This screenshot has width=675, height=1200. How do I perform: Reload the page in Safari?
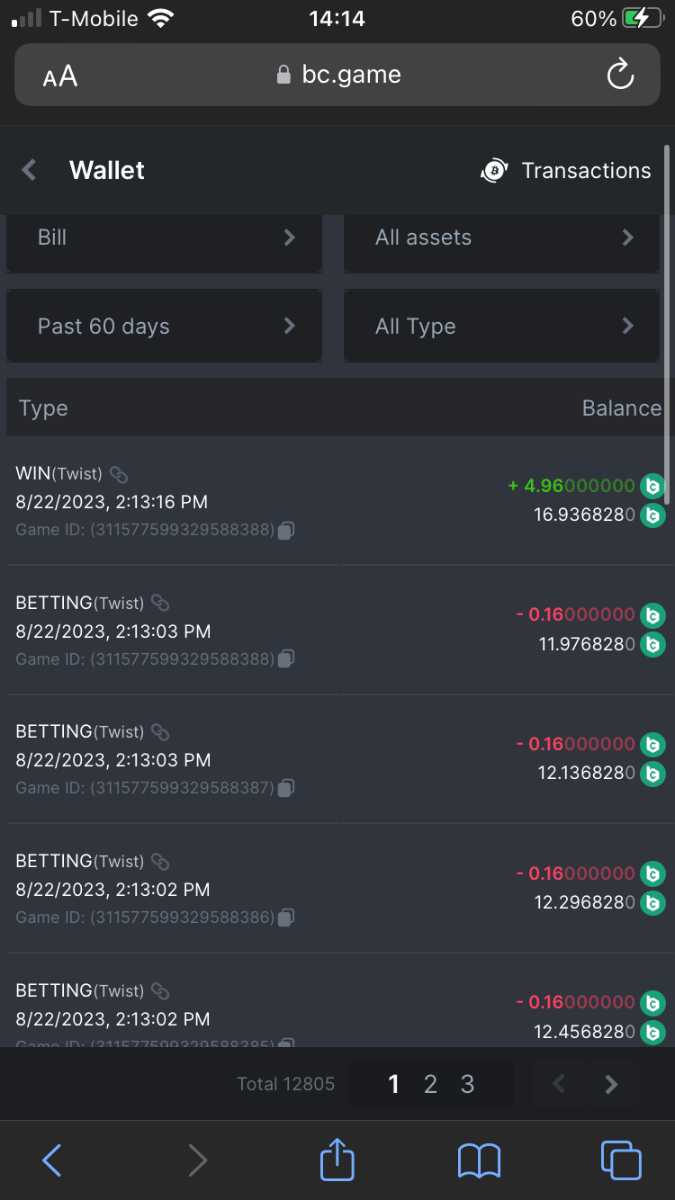pos(620,75)
